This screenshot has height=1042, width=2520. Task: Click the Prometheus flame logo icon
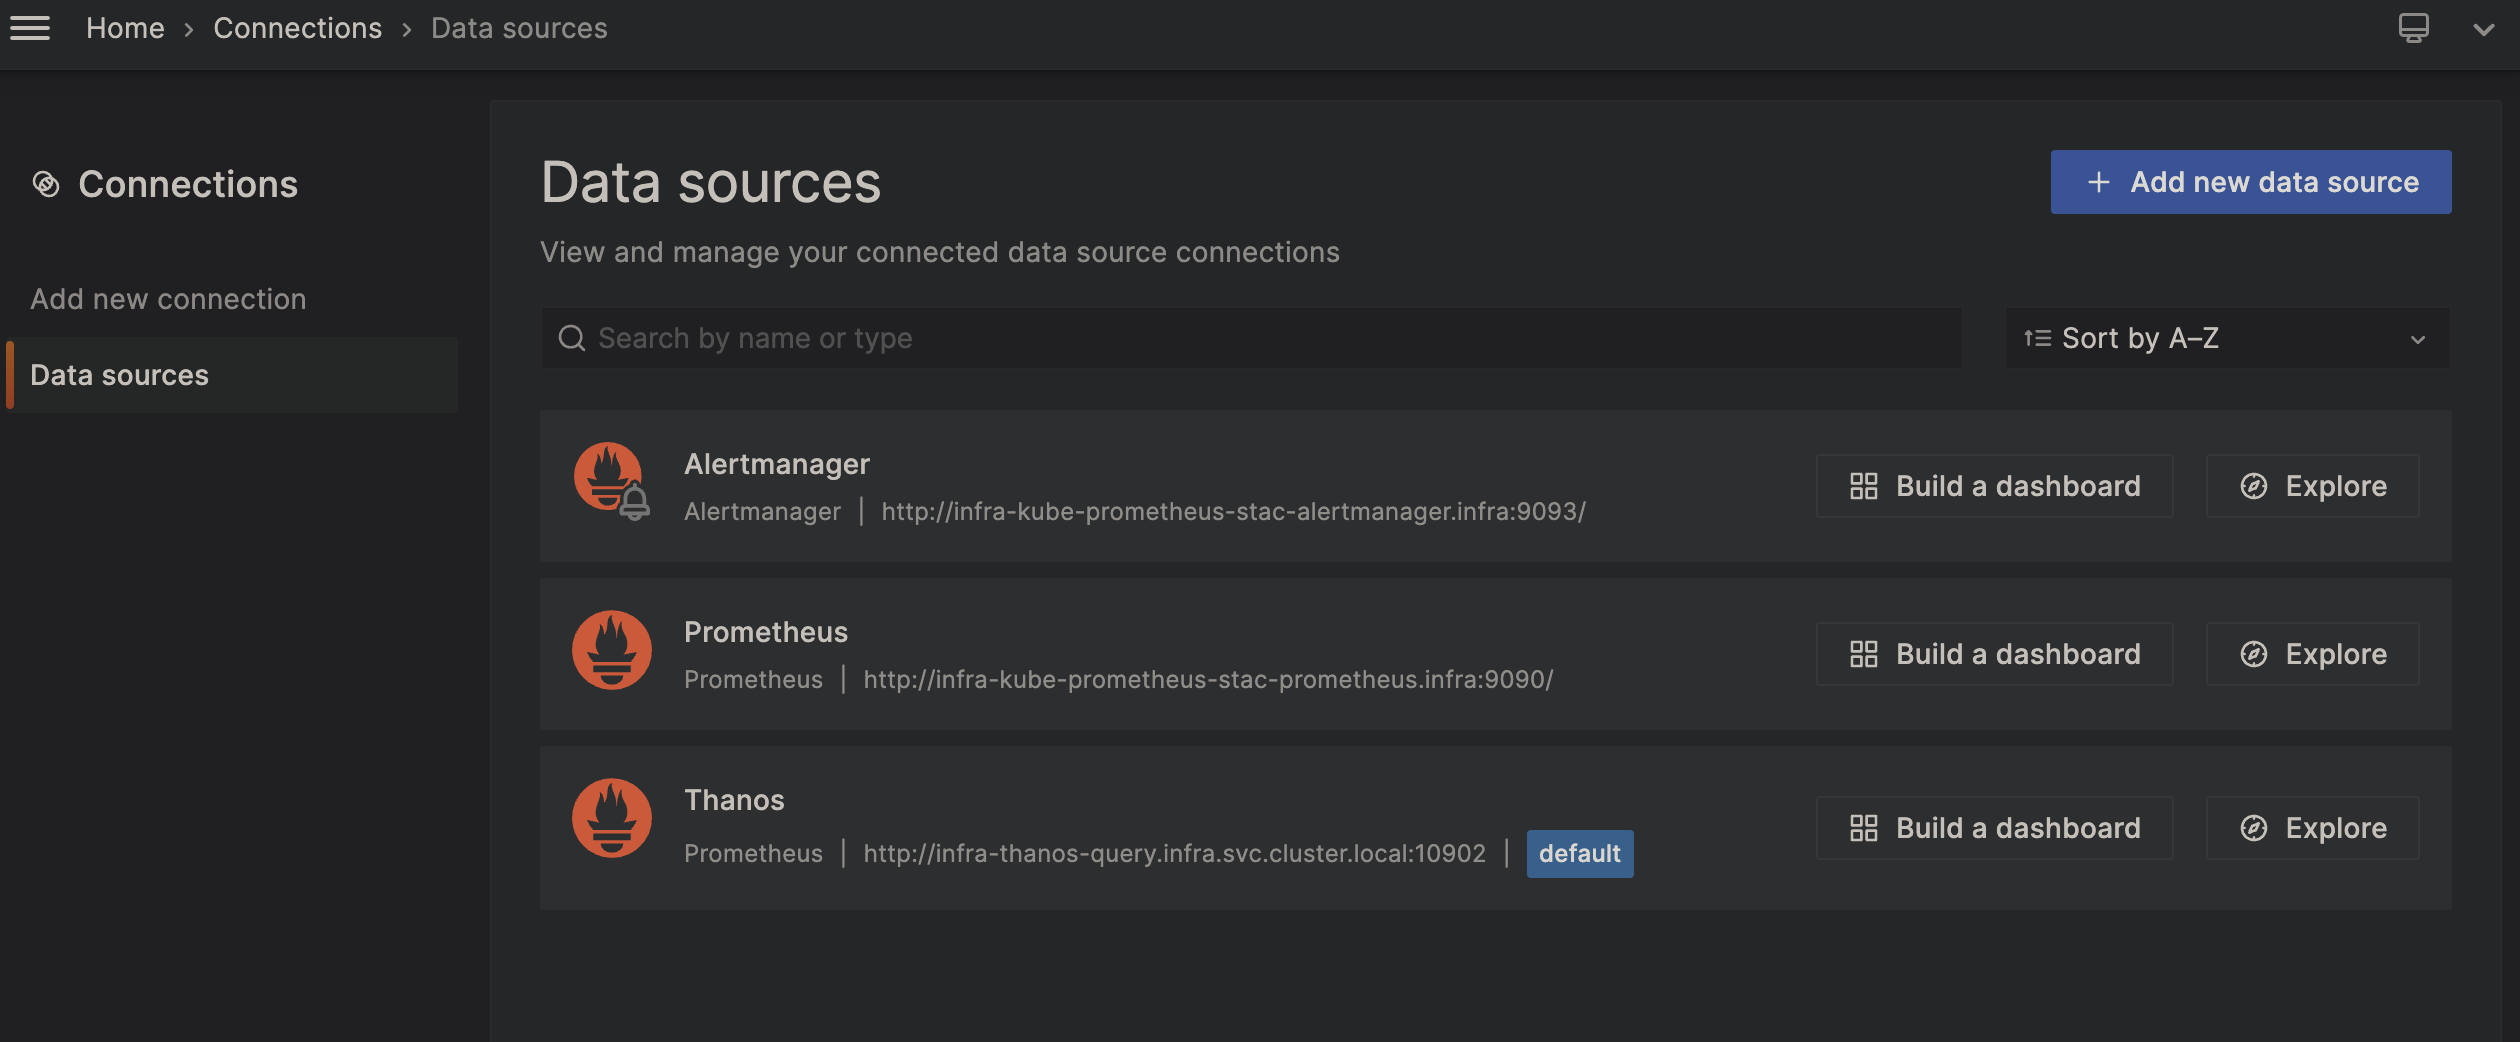[612, 650]
